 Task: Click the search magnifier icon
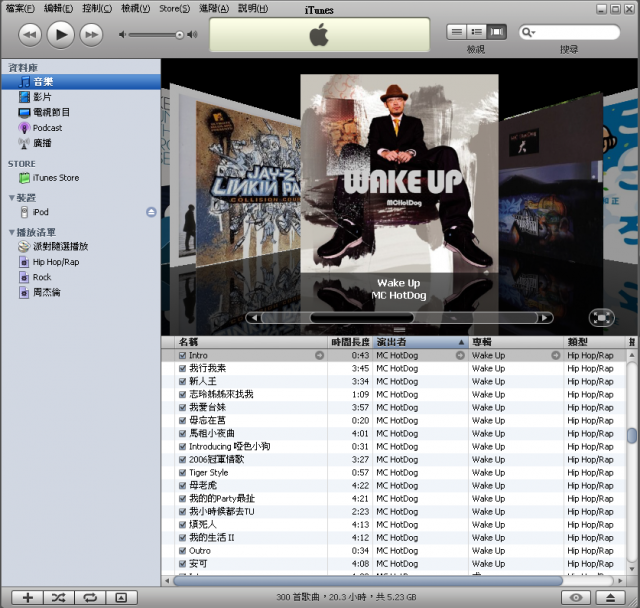coord(528,32)
